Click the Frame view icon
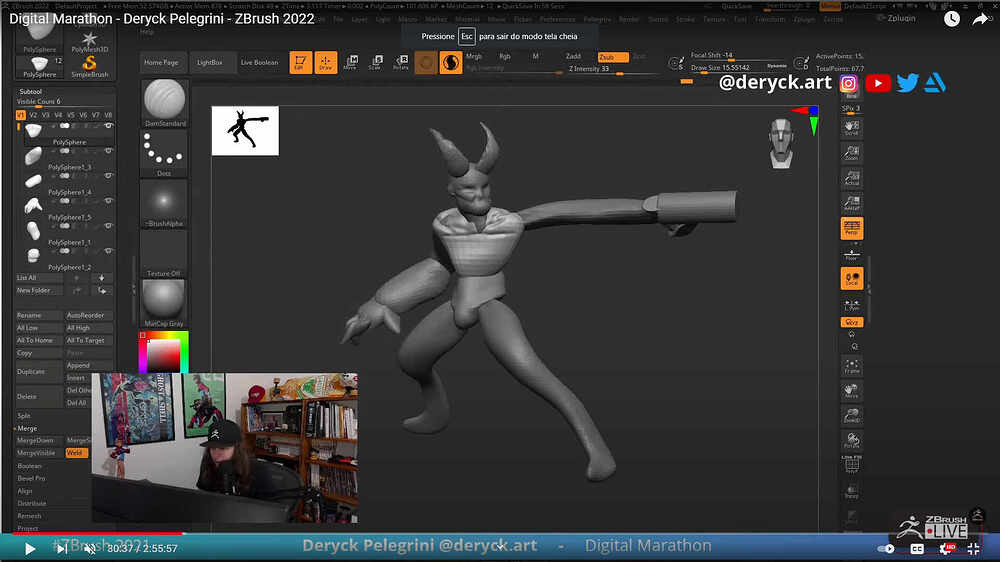Viewport: 1000px width, 562px height. (851, 366)
